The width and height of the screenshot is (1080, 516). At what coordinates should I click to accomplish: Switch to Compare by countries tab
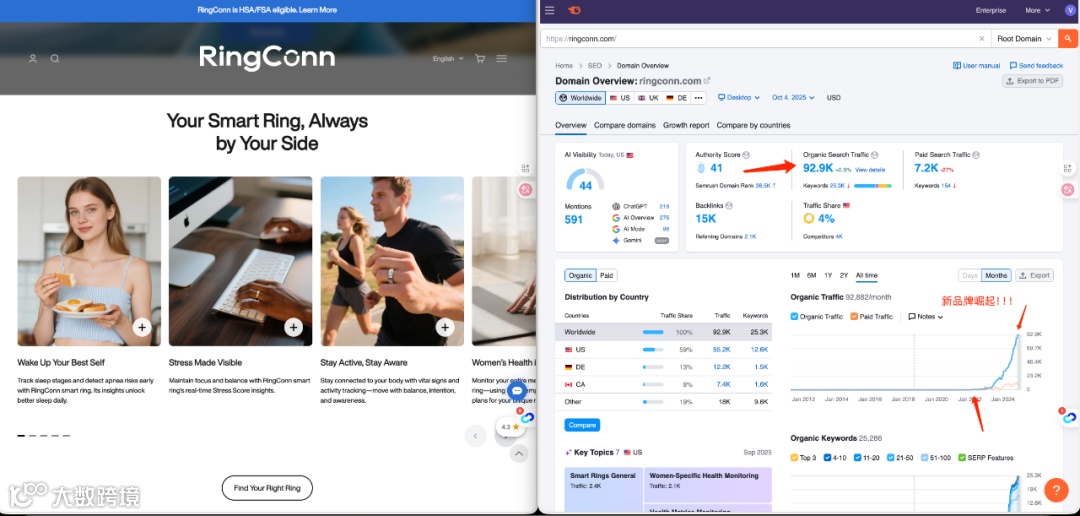[x=754, y=125]
